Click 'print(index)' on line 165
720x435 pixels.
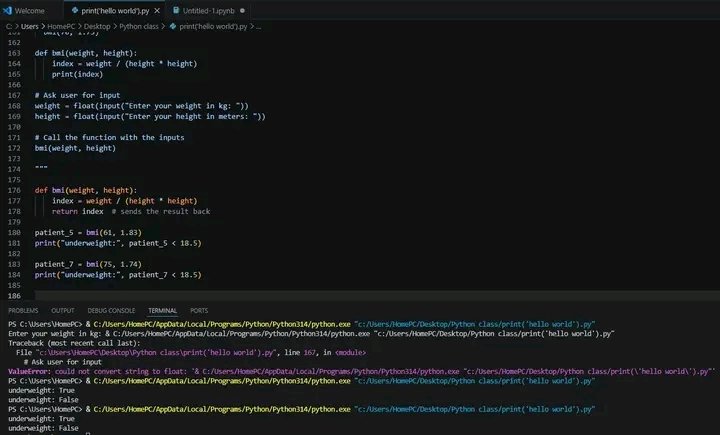point(77,74)
